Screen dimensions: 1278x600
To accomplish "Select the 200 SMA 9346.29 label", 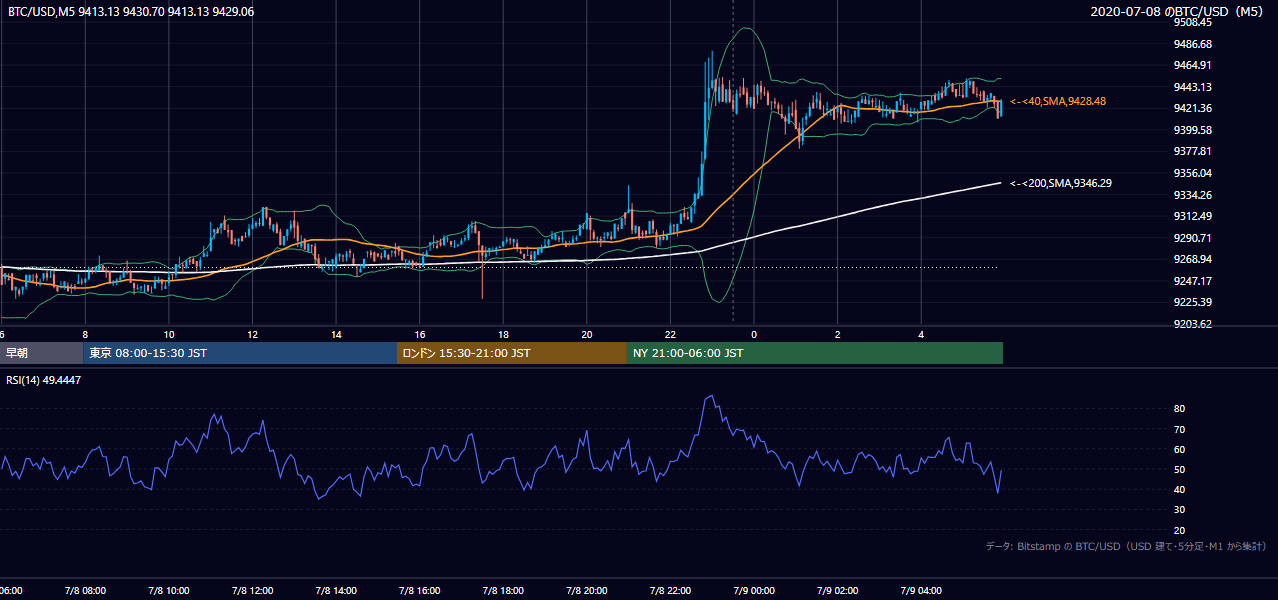I will click(x=1061, y=183).
